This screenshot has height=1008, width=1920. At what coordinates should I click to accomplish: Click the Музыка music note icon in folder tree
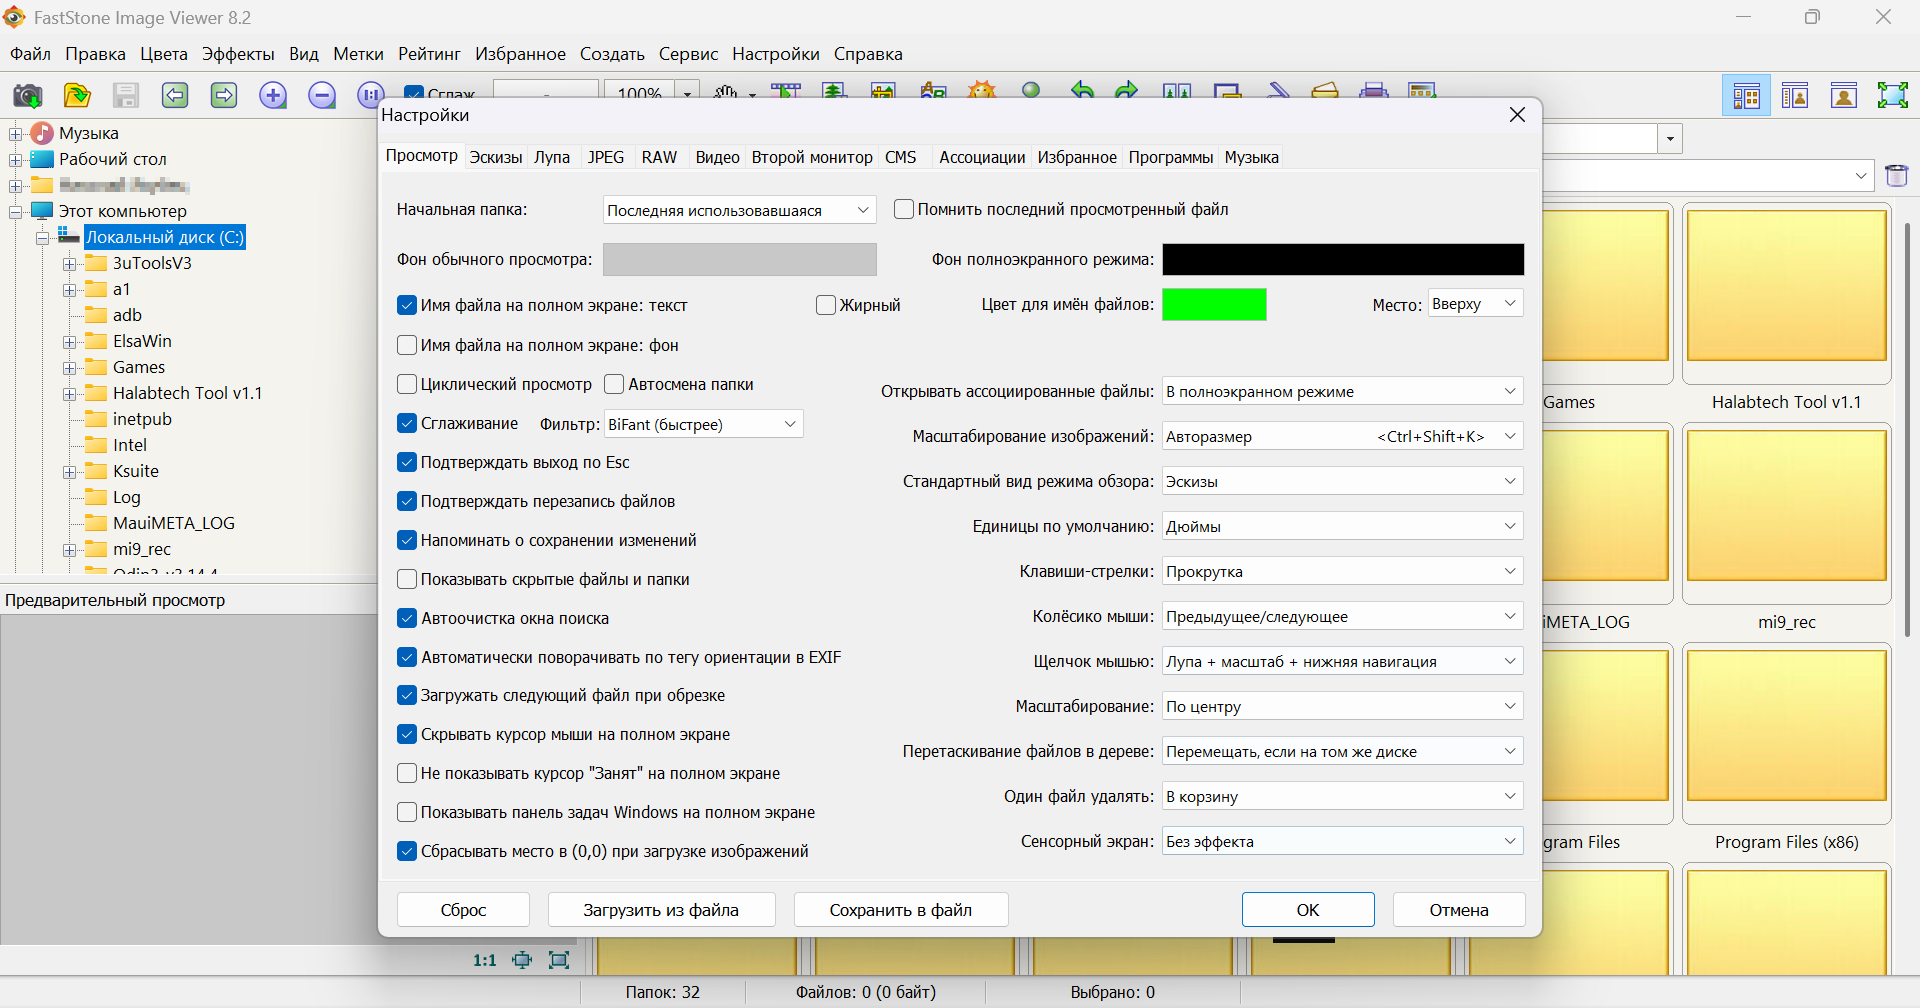click(42, 133)
